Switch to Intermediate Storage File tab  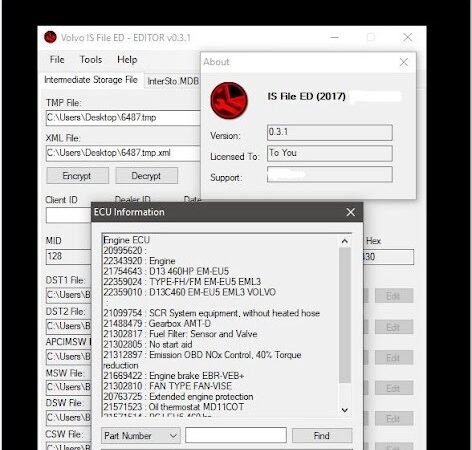[91, 80]
